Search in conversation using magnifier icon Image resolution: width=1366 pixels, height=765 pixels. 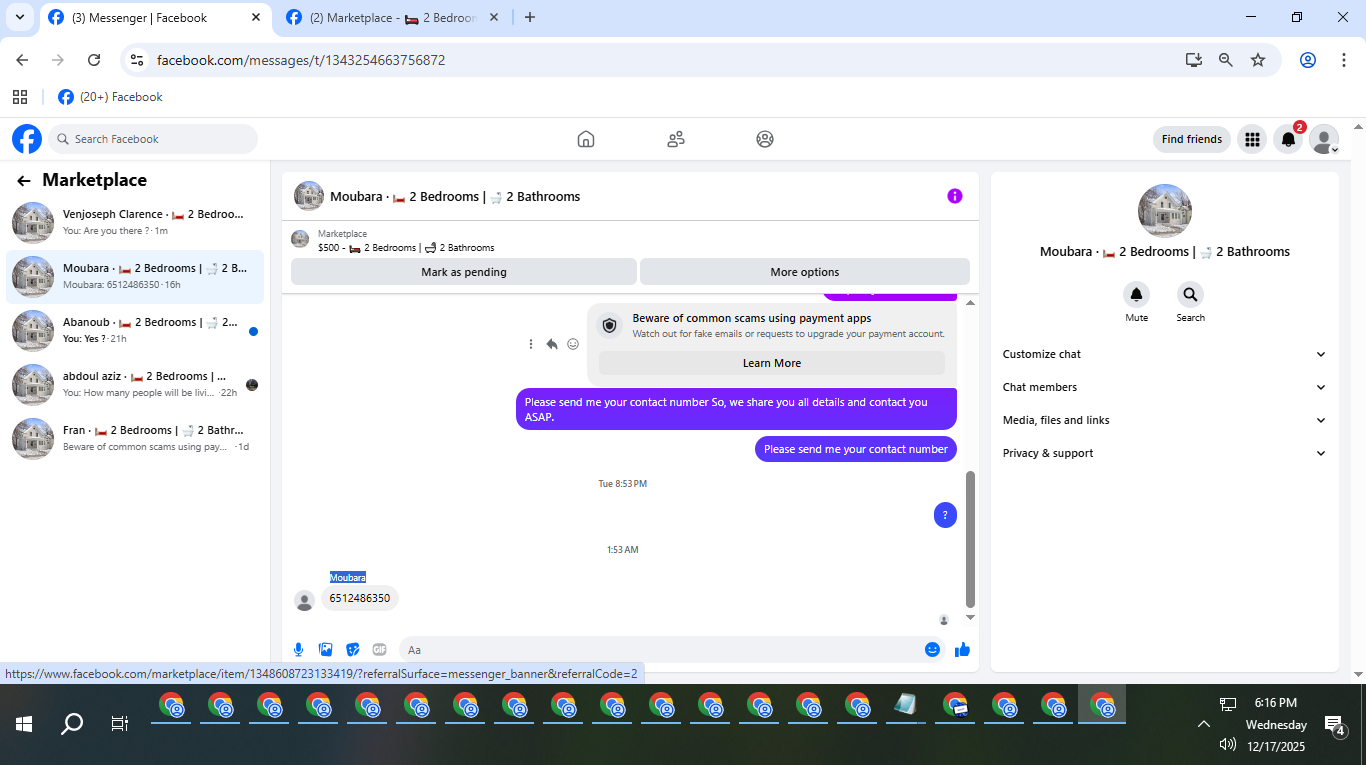(1190, 294)
